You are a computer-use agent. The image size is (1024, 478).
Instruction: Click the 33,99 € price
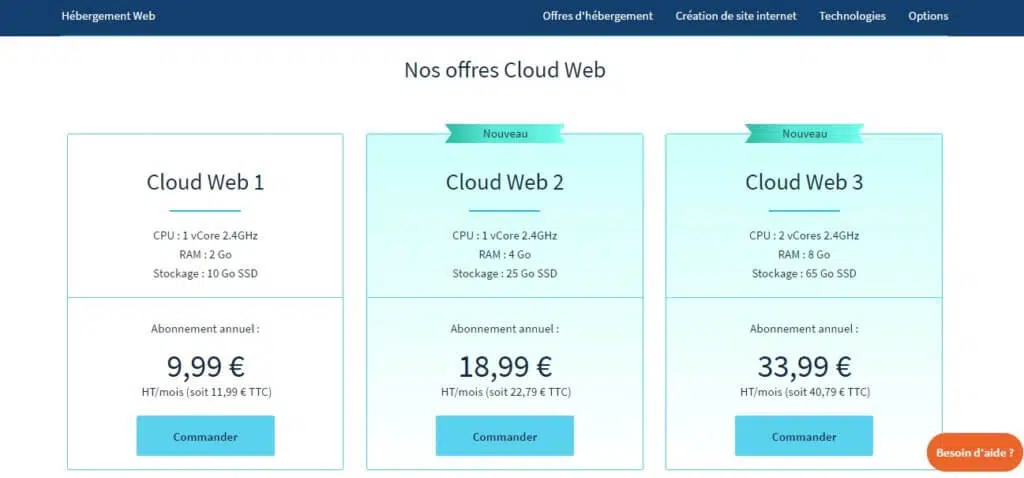pyautogui.click(x=803, y=366)
